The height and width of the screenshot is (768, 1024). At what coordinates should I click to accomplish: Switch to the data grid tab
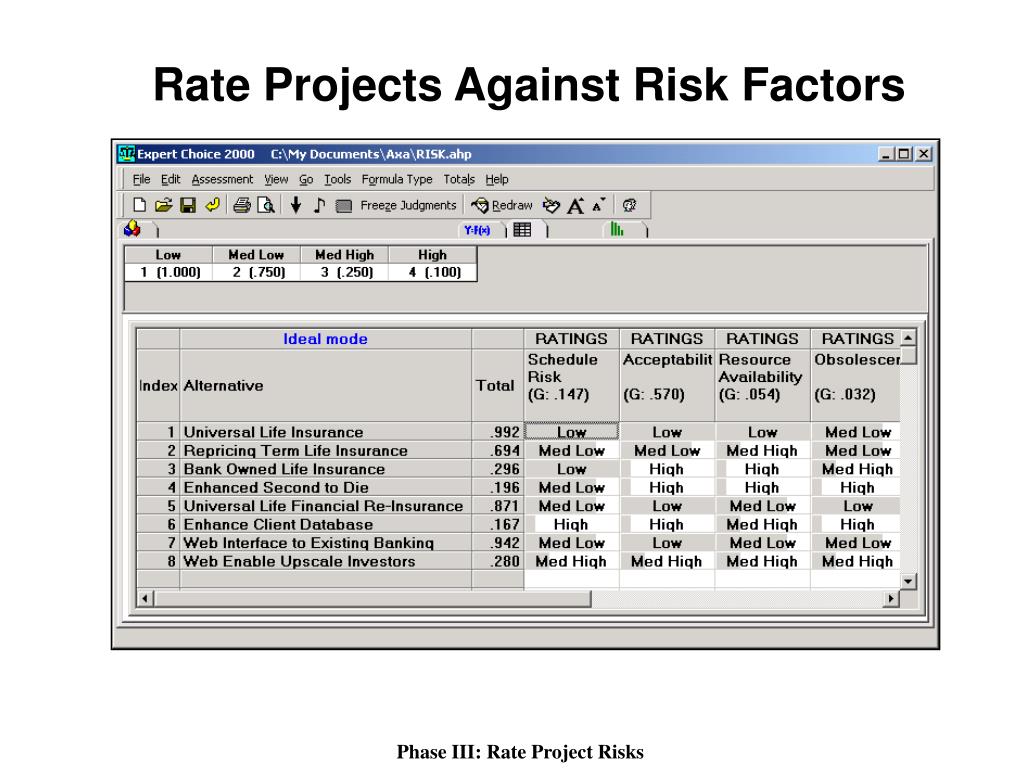click(x=522, y=229)
